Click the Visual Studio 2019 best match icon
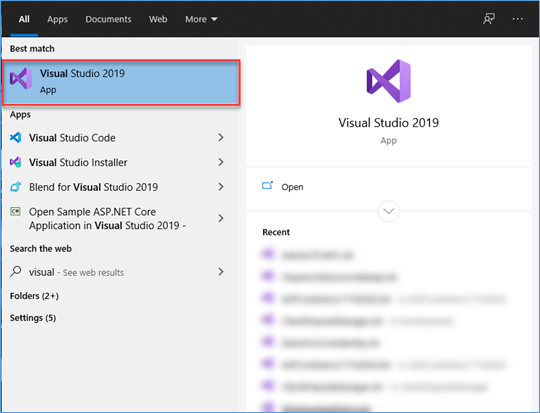Screen dimensions: 540x413 [x=21, y=79]
